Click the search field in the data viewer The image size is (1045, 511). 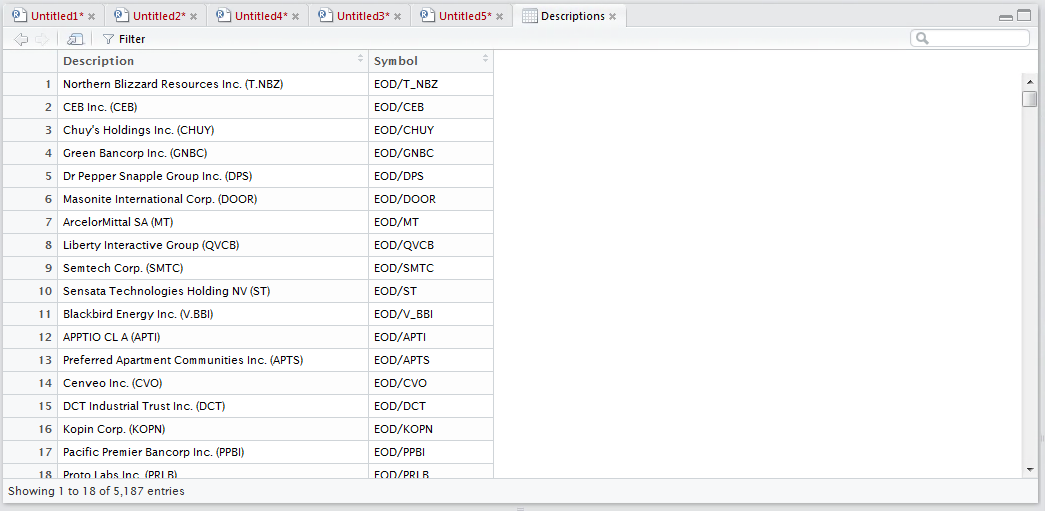click(x=970, y=39)
